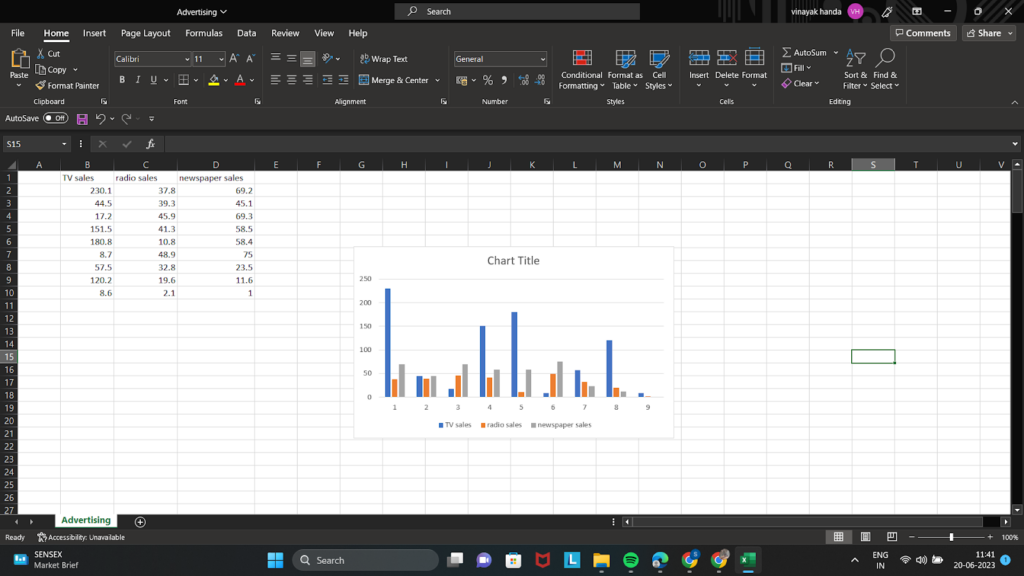Open Spotify from the taskbar
This screenshot has height=576, width=1024.
[x=631, y=560]
